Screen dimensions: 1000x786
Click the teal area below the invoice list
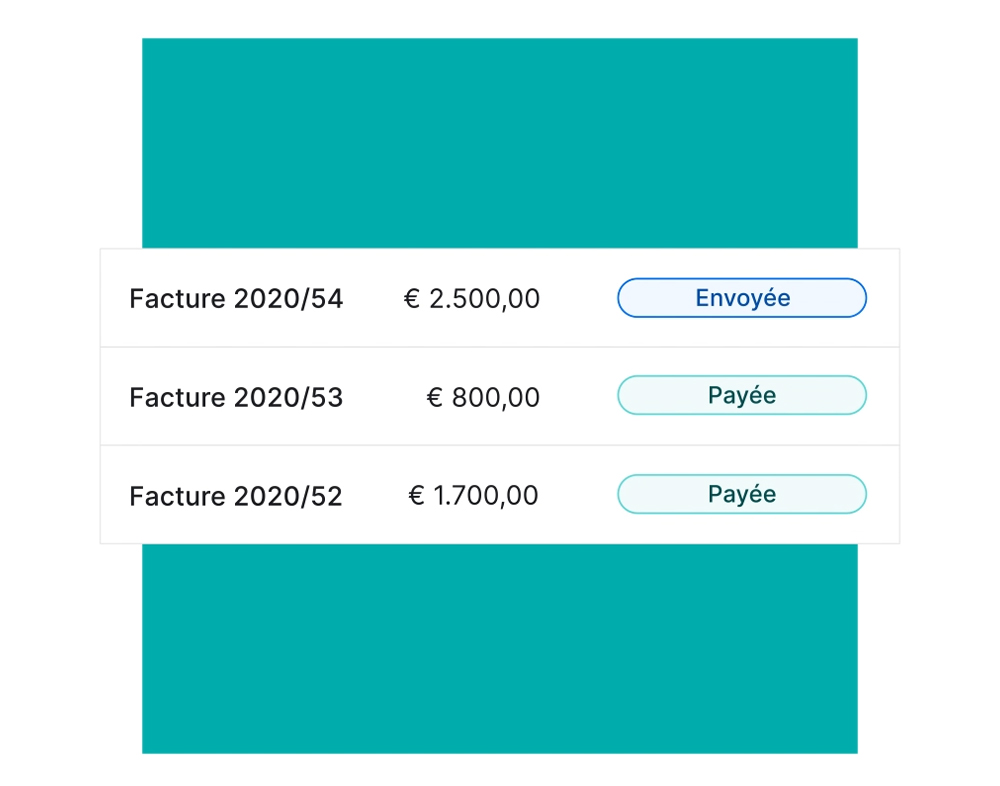pyautogui.click(x=500, y=648)
